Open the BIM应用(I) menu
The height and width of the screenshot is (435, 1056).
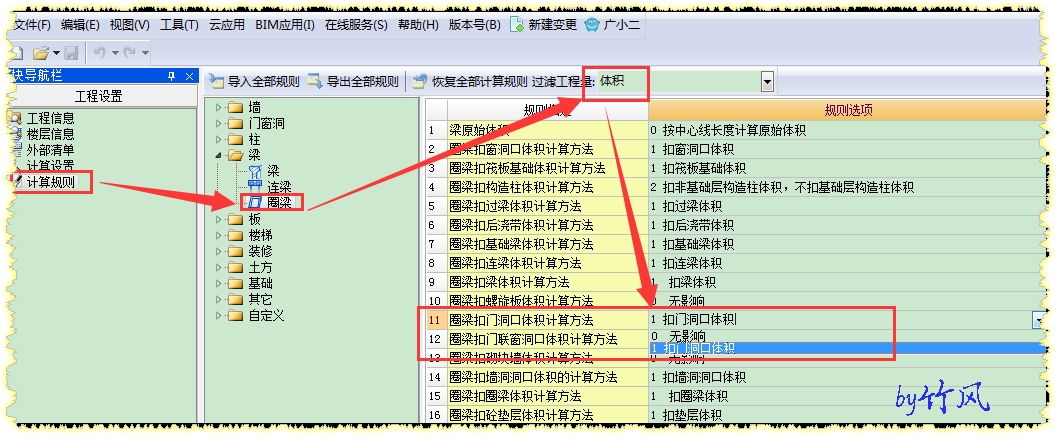coord(285,25)
